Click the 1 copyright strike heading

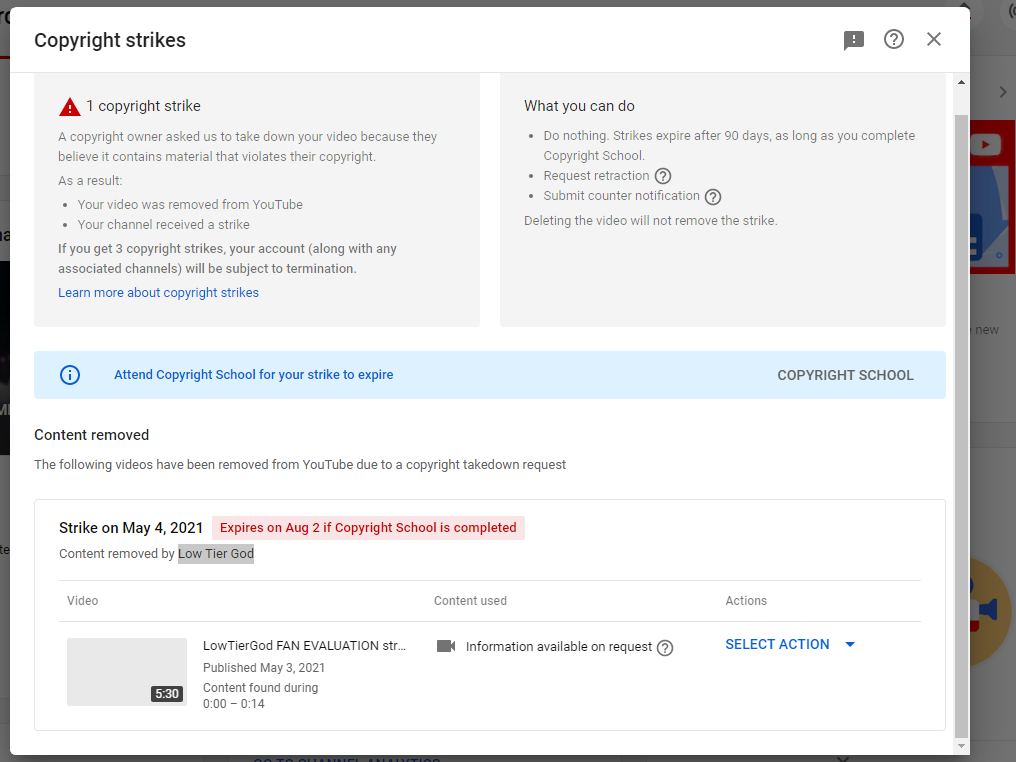tap(143, 106)
